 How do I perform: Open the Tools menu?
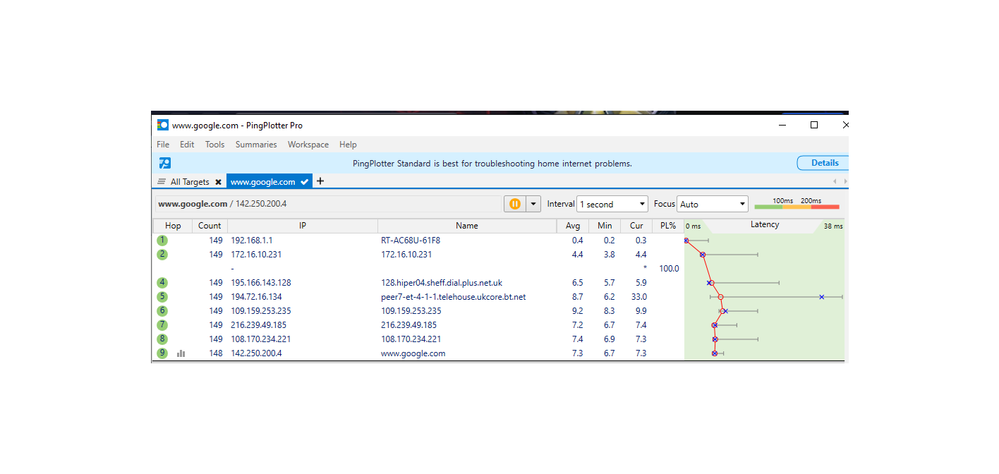(x=215, y=145)
